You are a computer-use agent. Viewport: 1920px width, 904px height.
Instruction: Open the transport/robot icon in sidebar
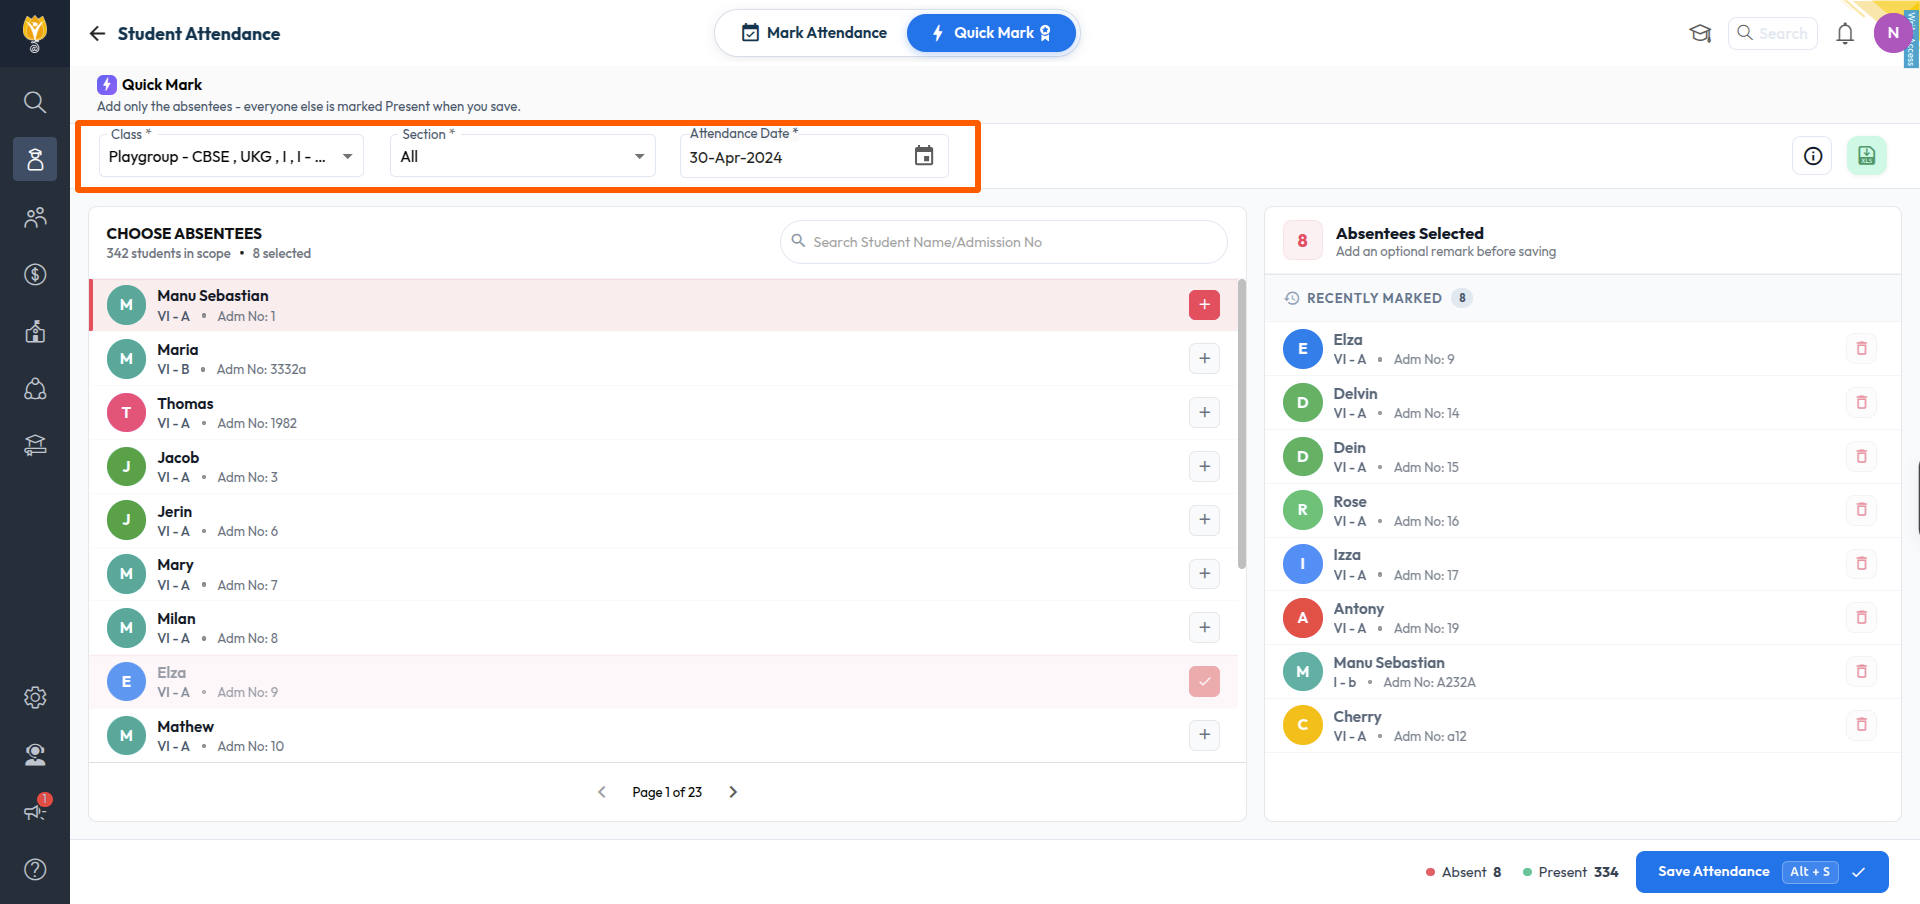[35, 389]
